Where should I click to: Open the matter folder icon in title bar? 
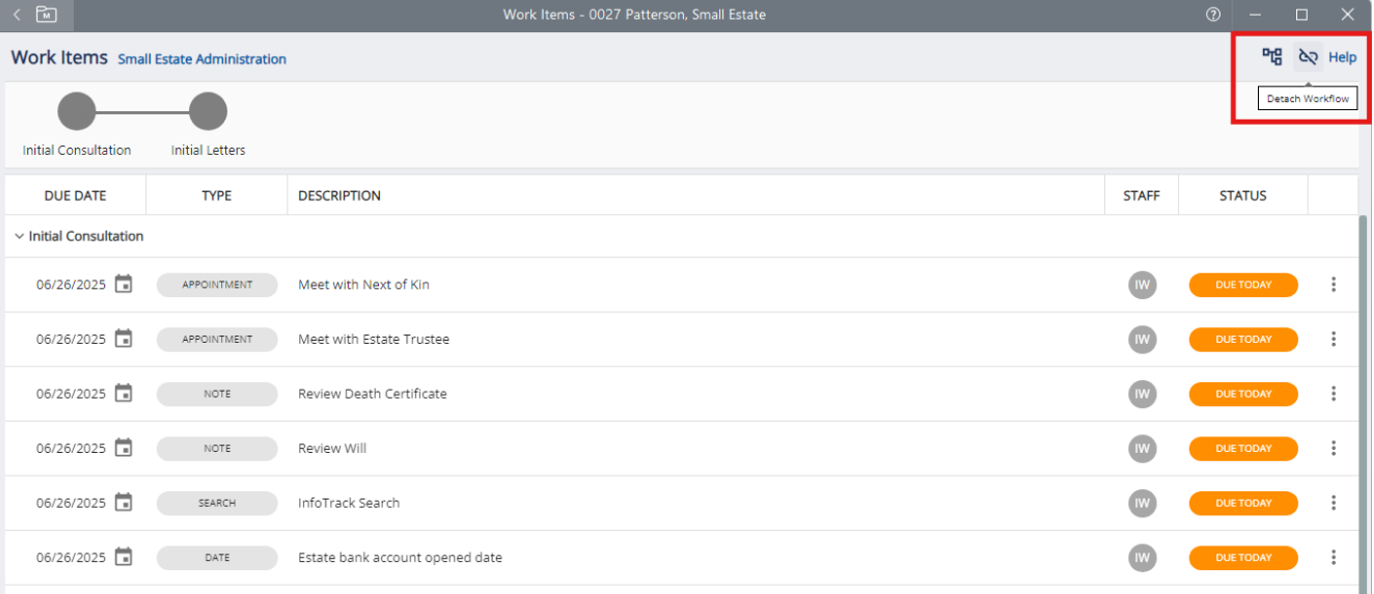tap(46, 15)
